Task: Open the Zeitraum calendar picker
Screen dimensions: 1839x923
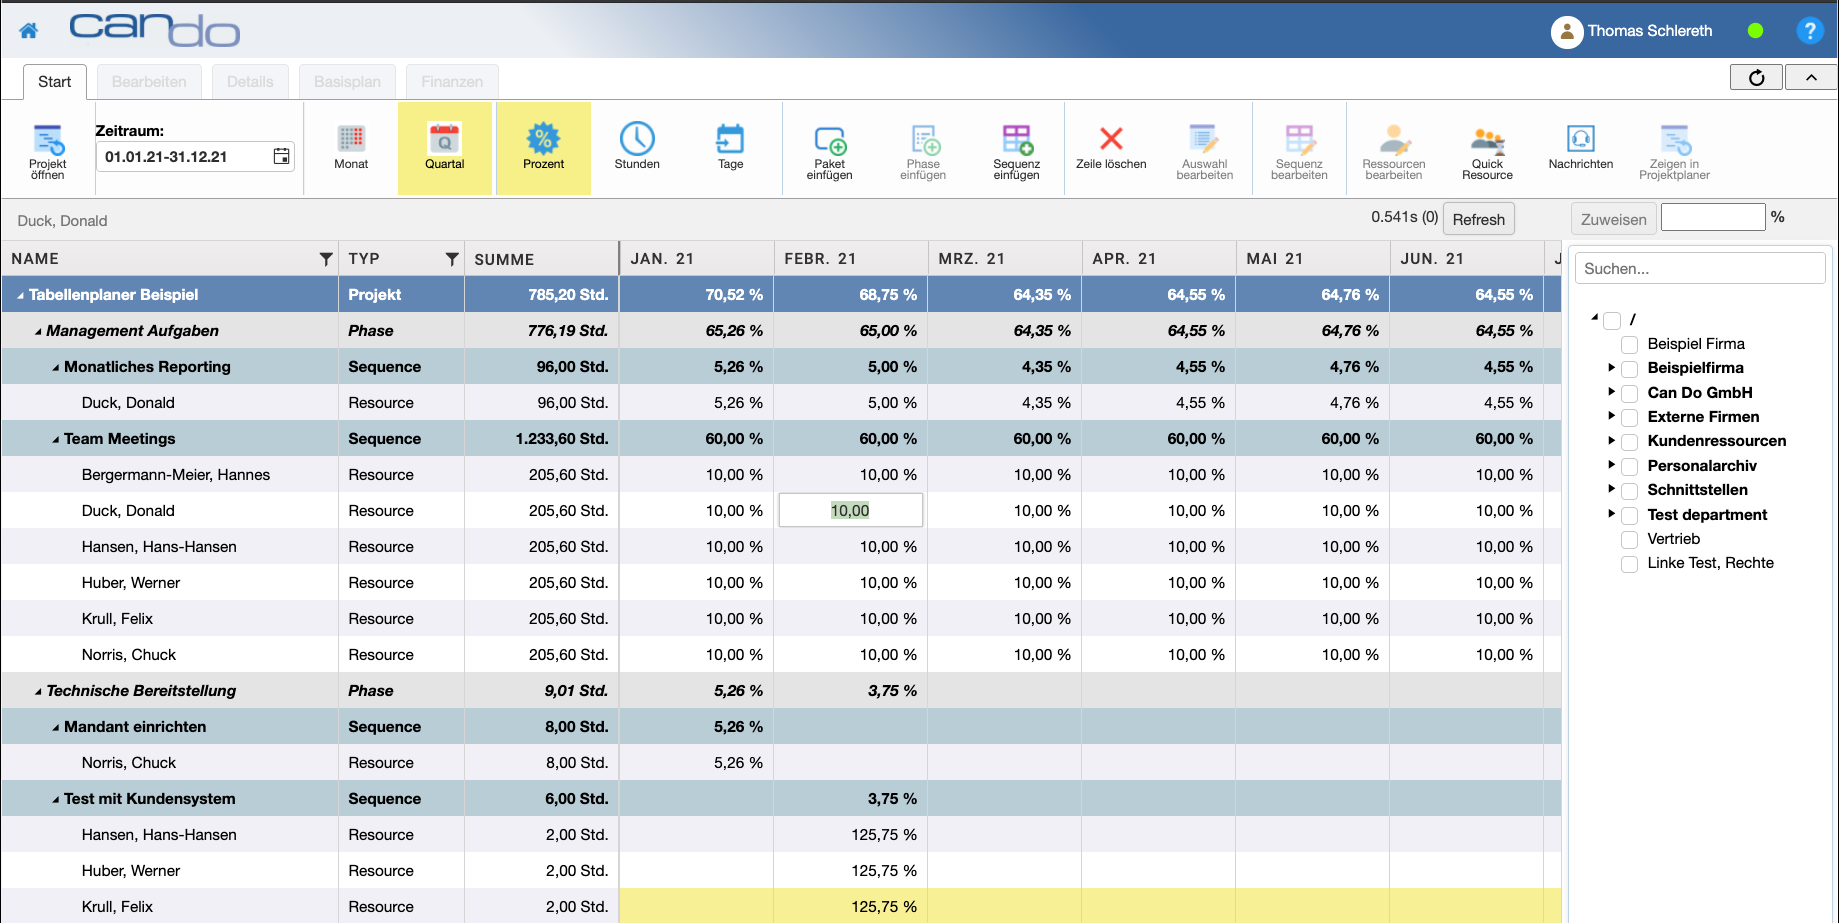Action: pos(282,156)
